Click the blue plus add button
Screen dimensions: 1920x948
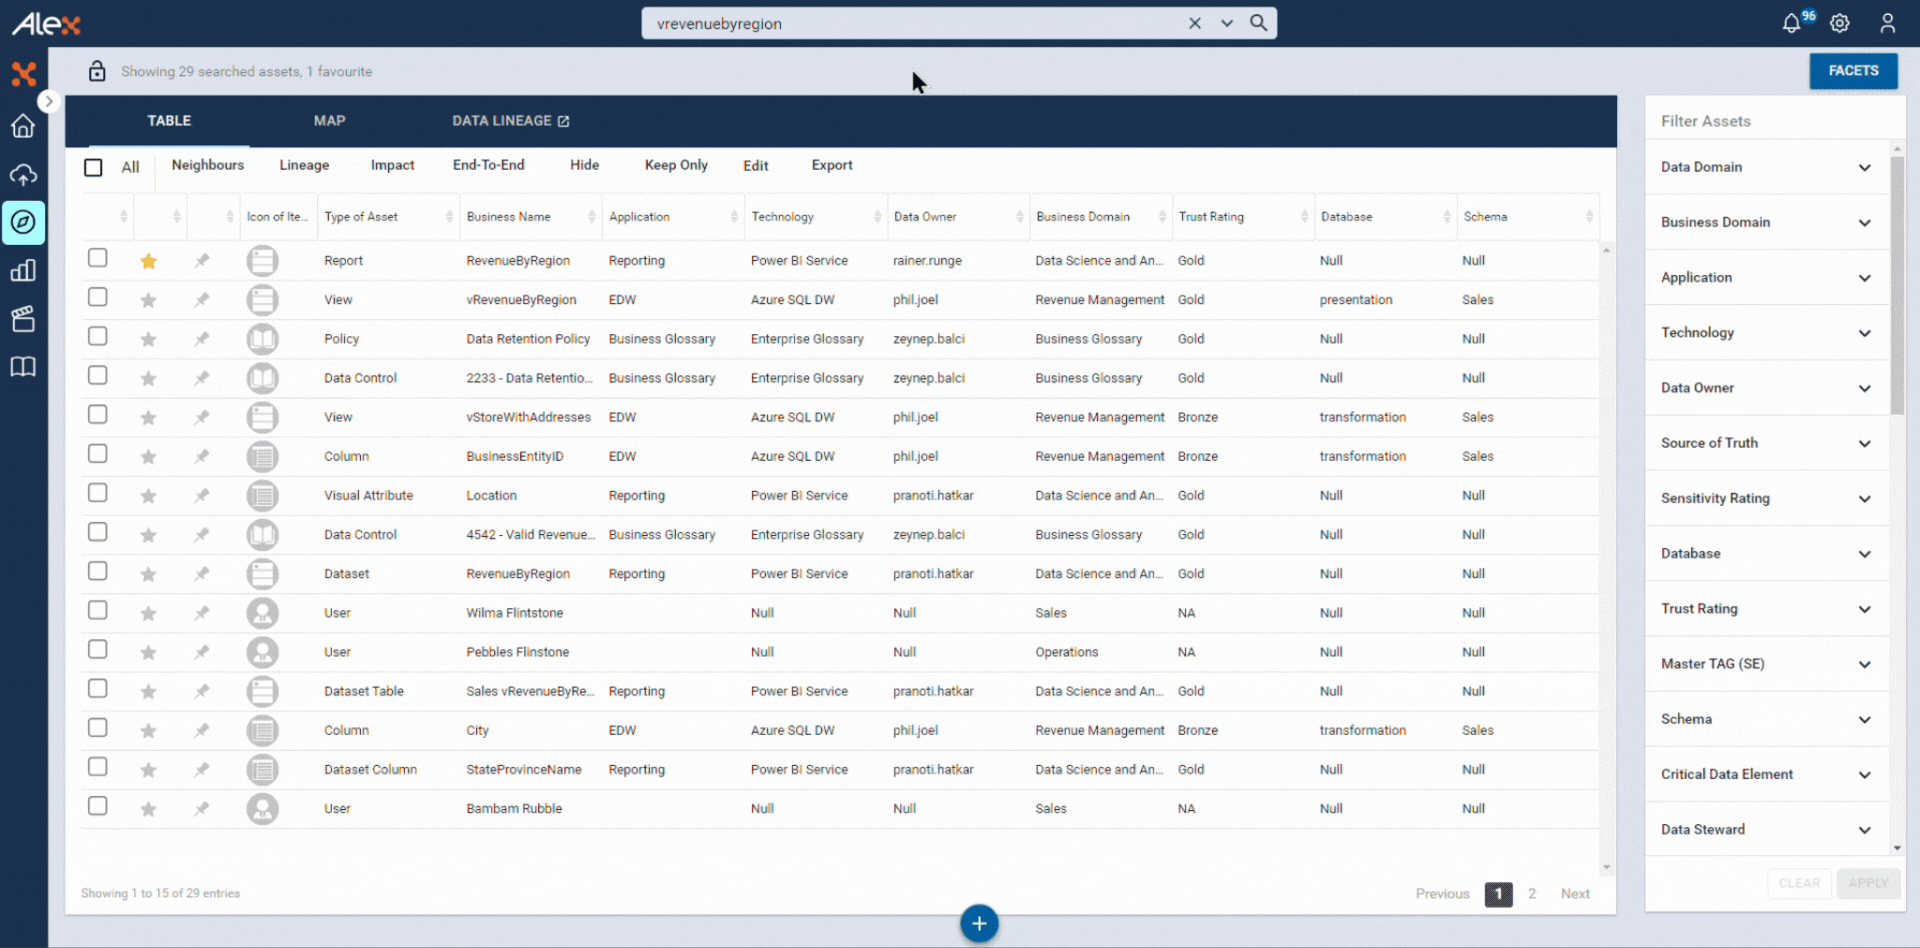point(979,923)
